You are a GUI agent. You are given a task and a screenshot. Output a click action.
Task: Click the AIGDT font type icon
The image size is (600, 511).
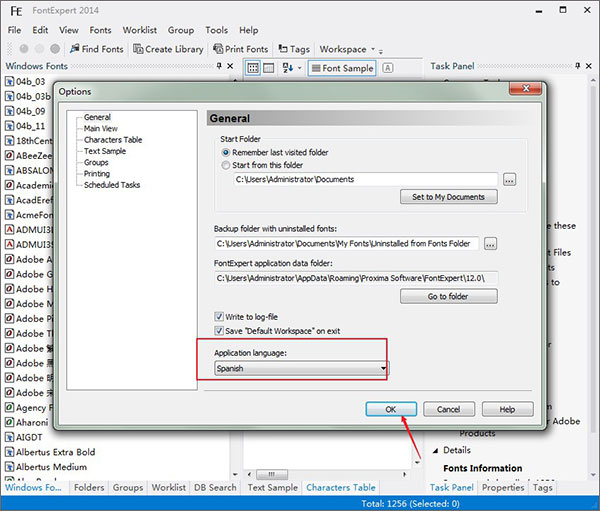[x=9, y=437]
